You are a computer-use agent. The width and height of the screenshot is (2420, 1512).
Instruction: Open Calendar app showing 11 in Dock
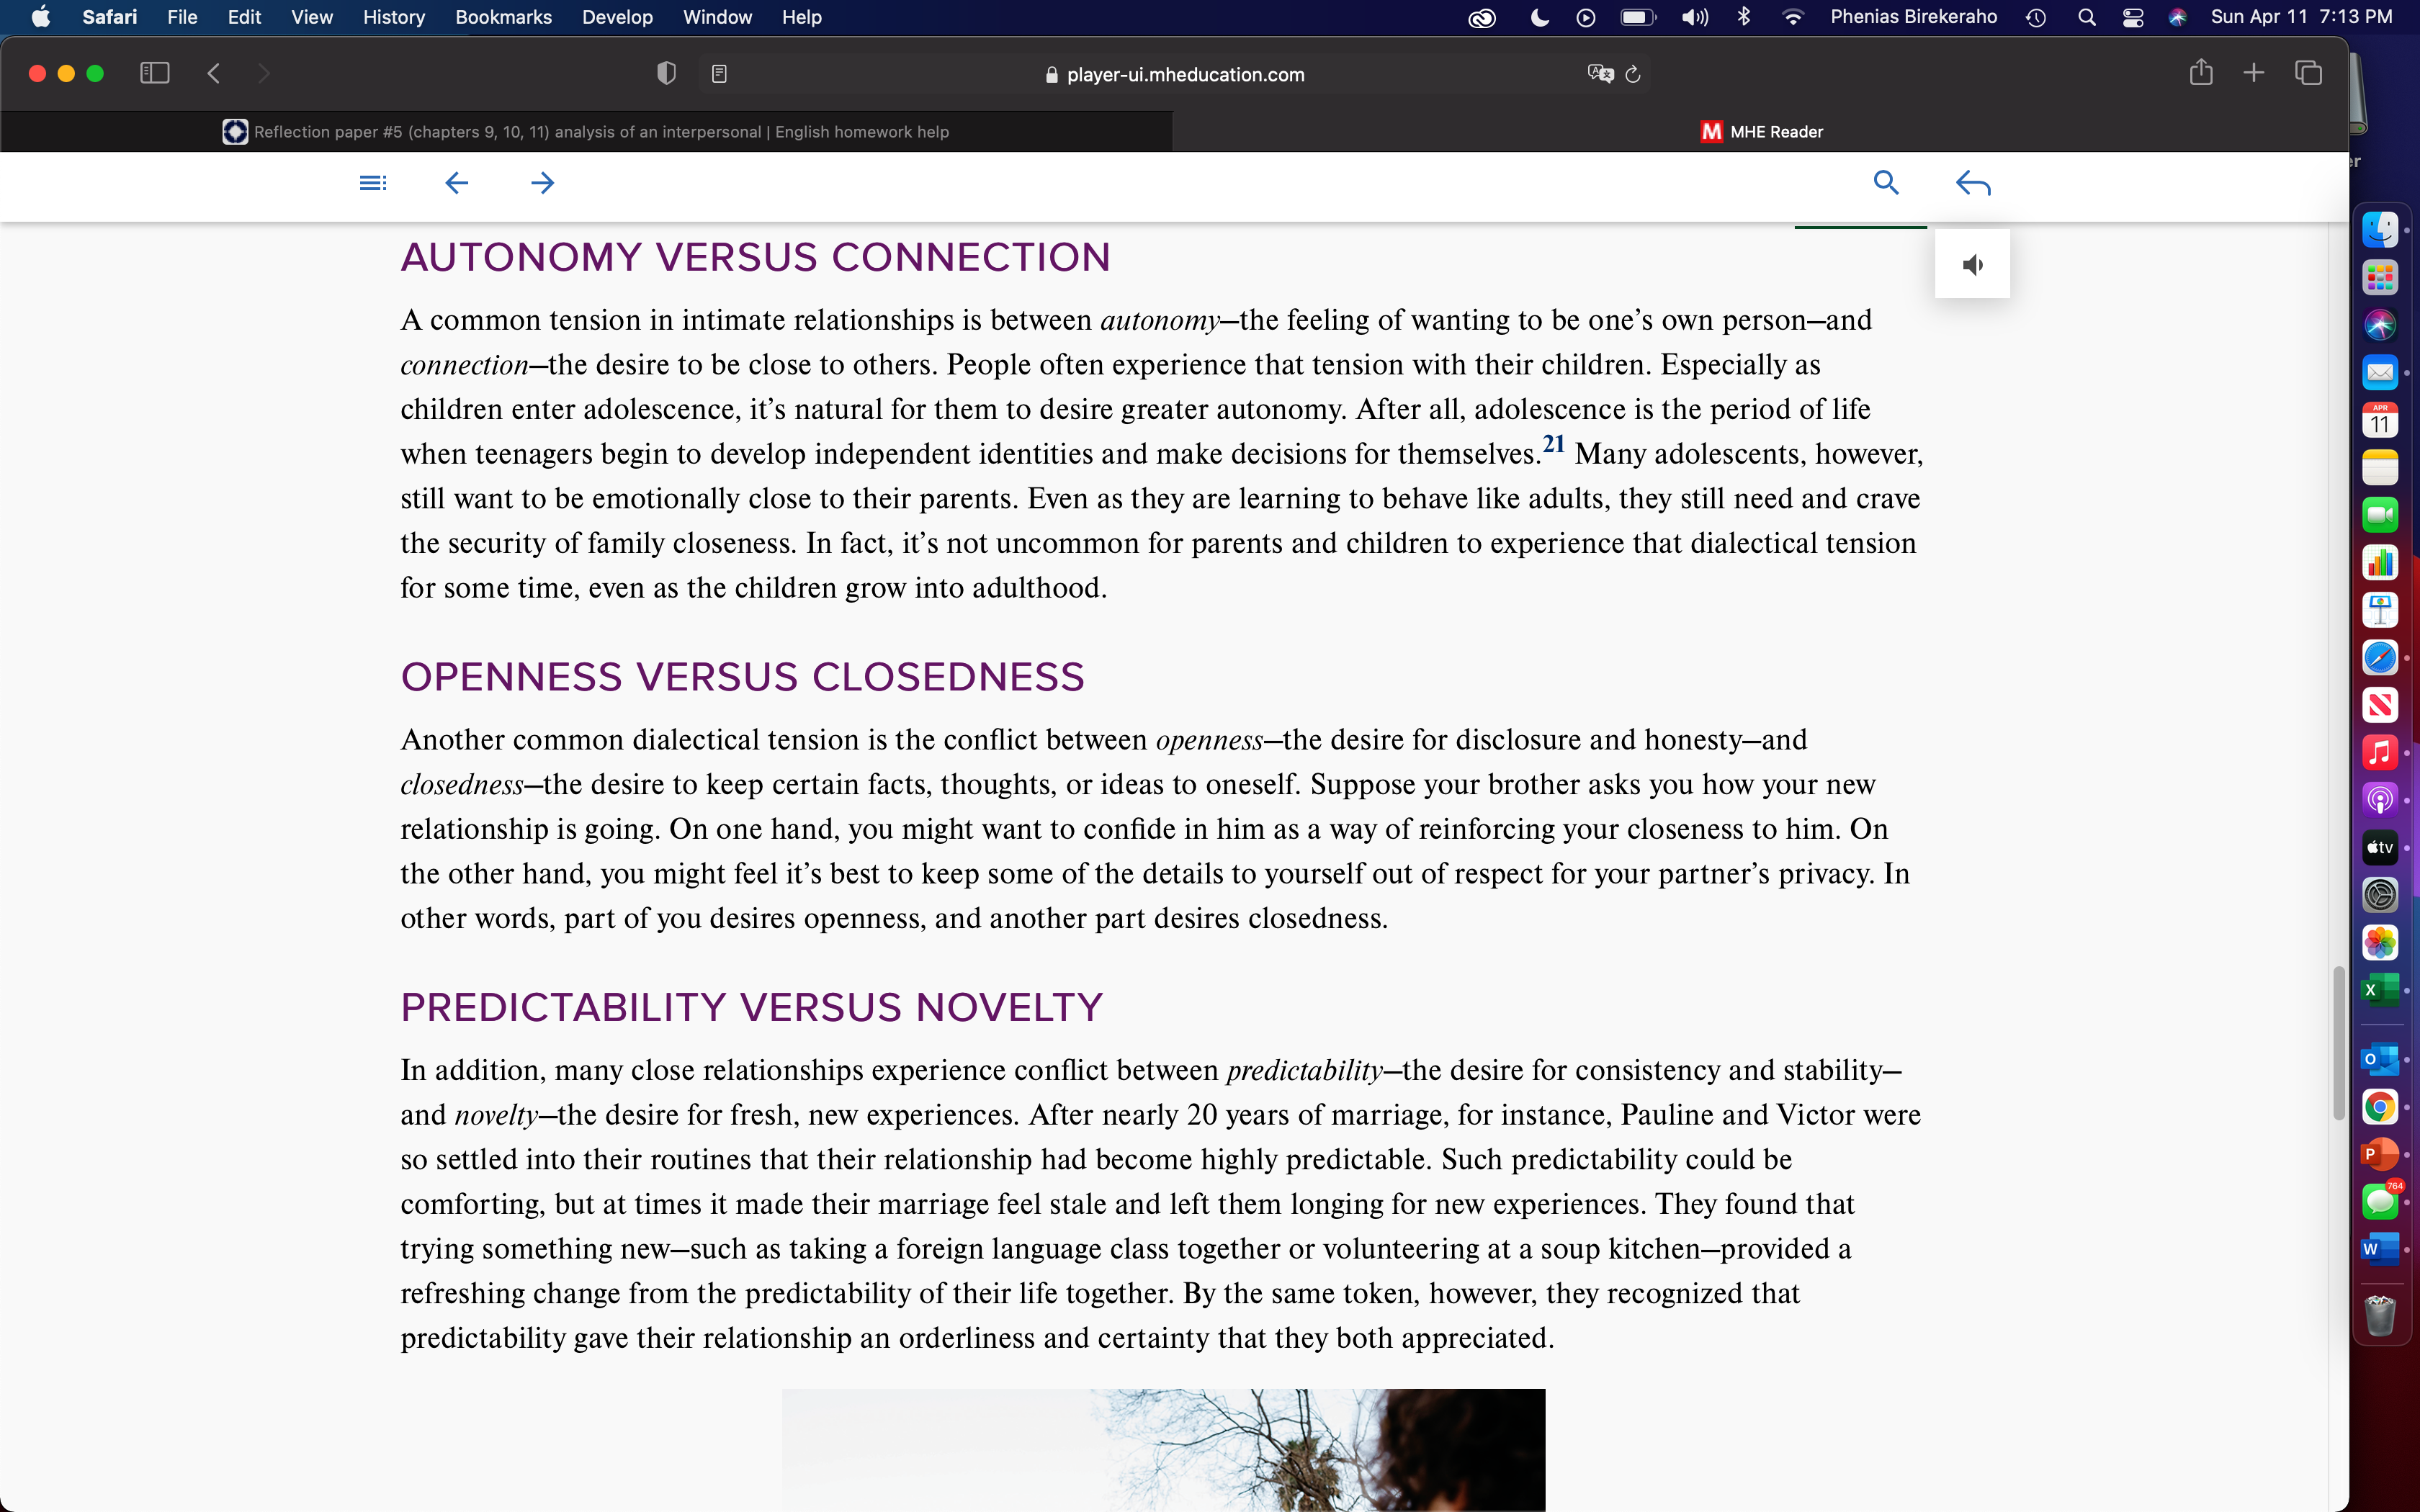tap(2380, 420)
